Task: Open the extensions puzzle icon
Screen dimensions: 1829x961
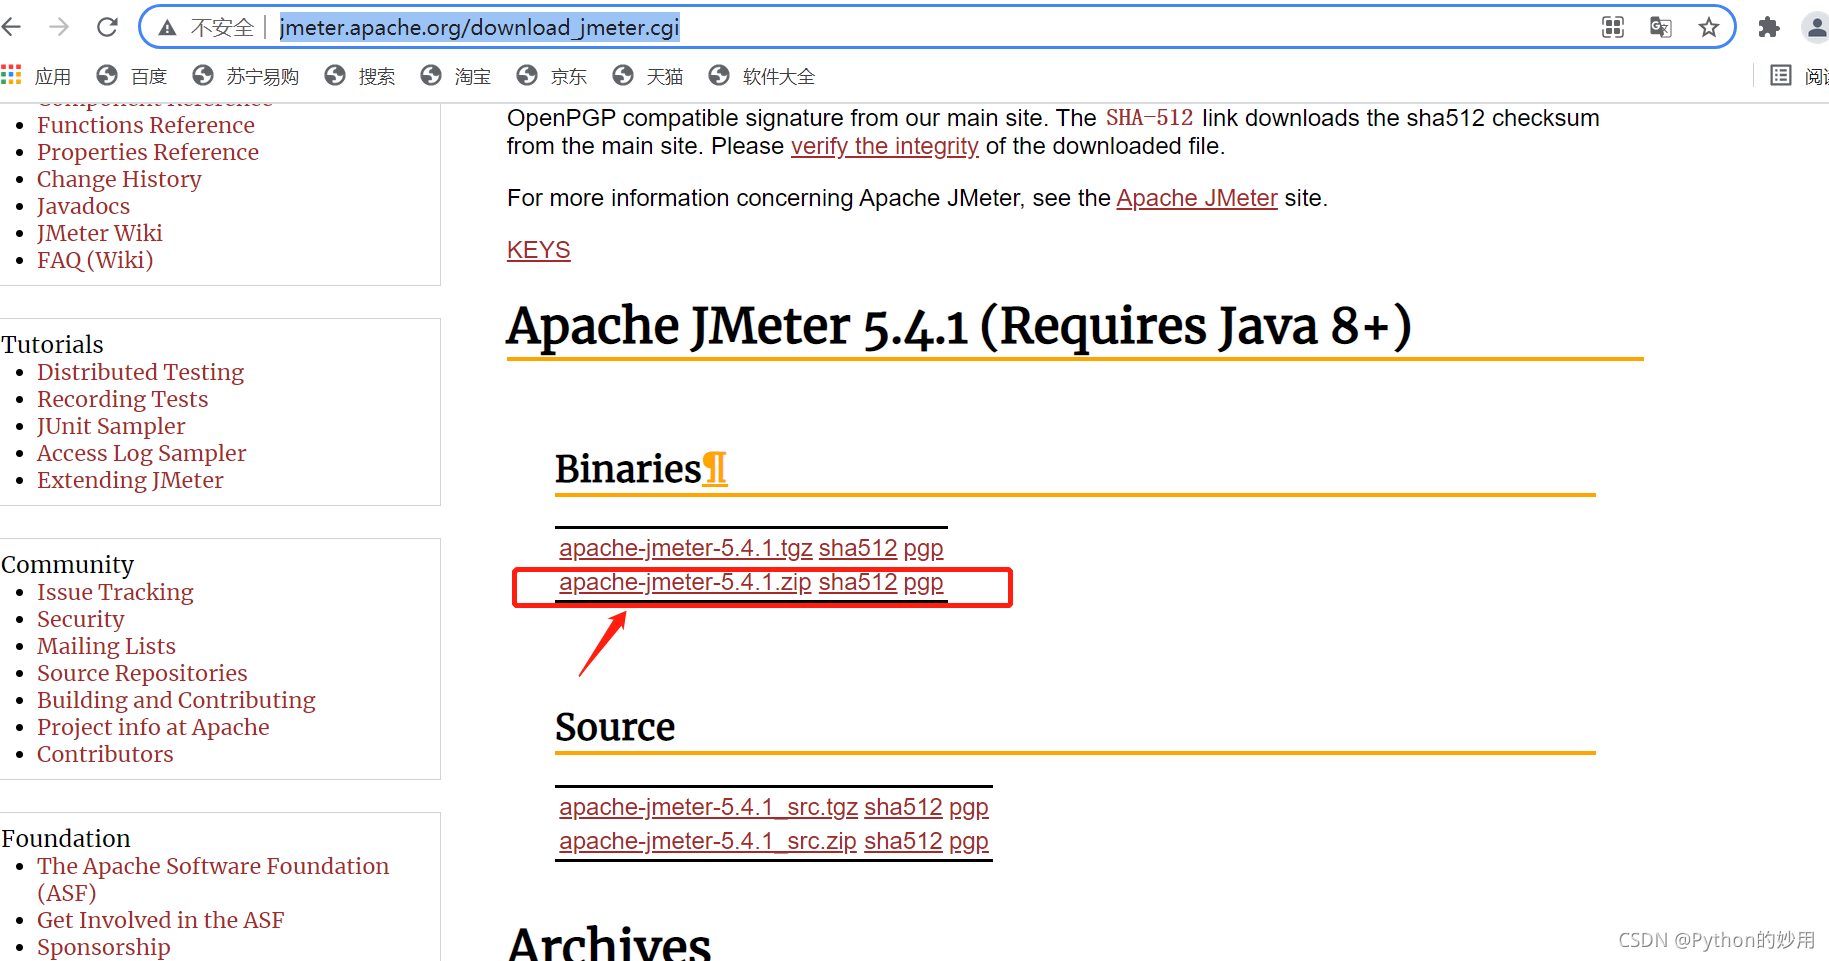Action: (x=1769, y=27)
